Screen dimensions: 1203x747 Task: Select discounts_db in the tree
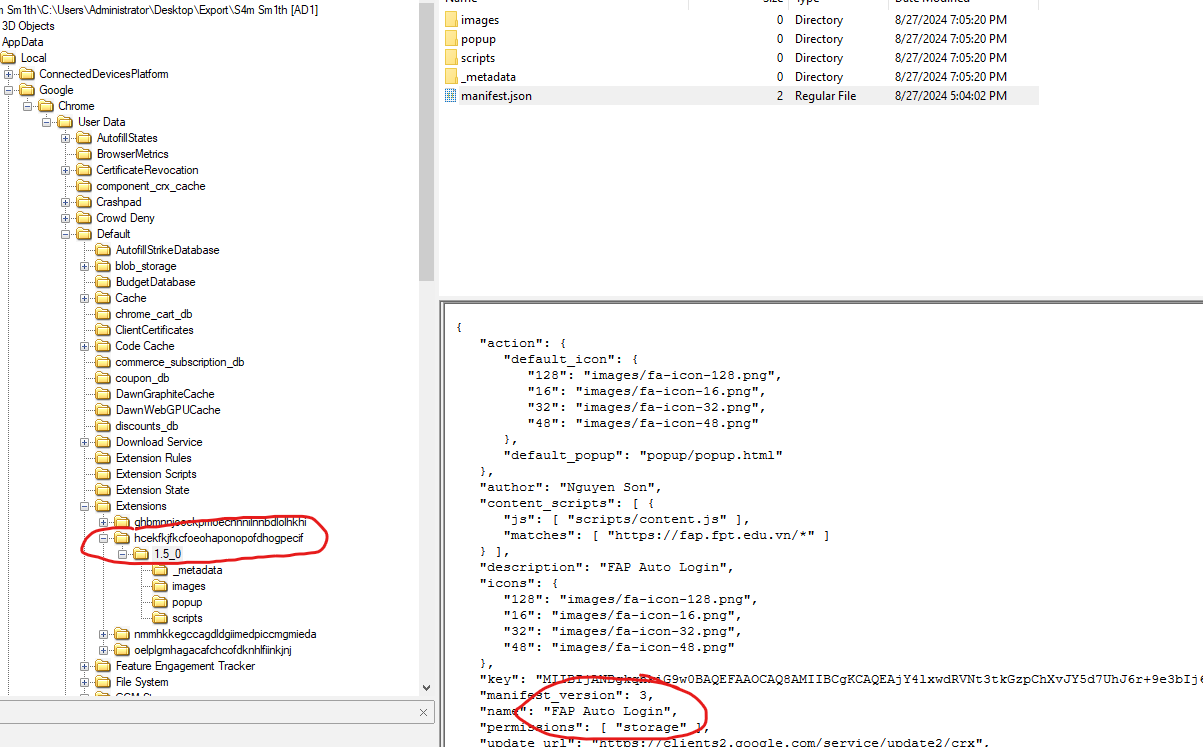(x=146, y=426)
